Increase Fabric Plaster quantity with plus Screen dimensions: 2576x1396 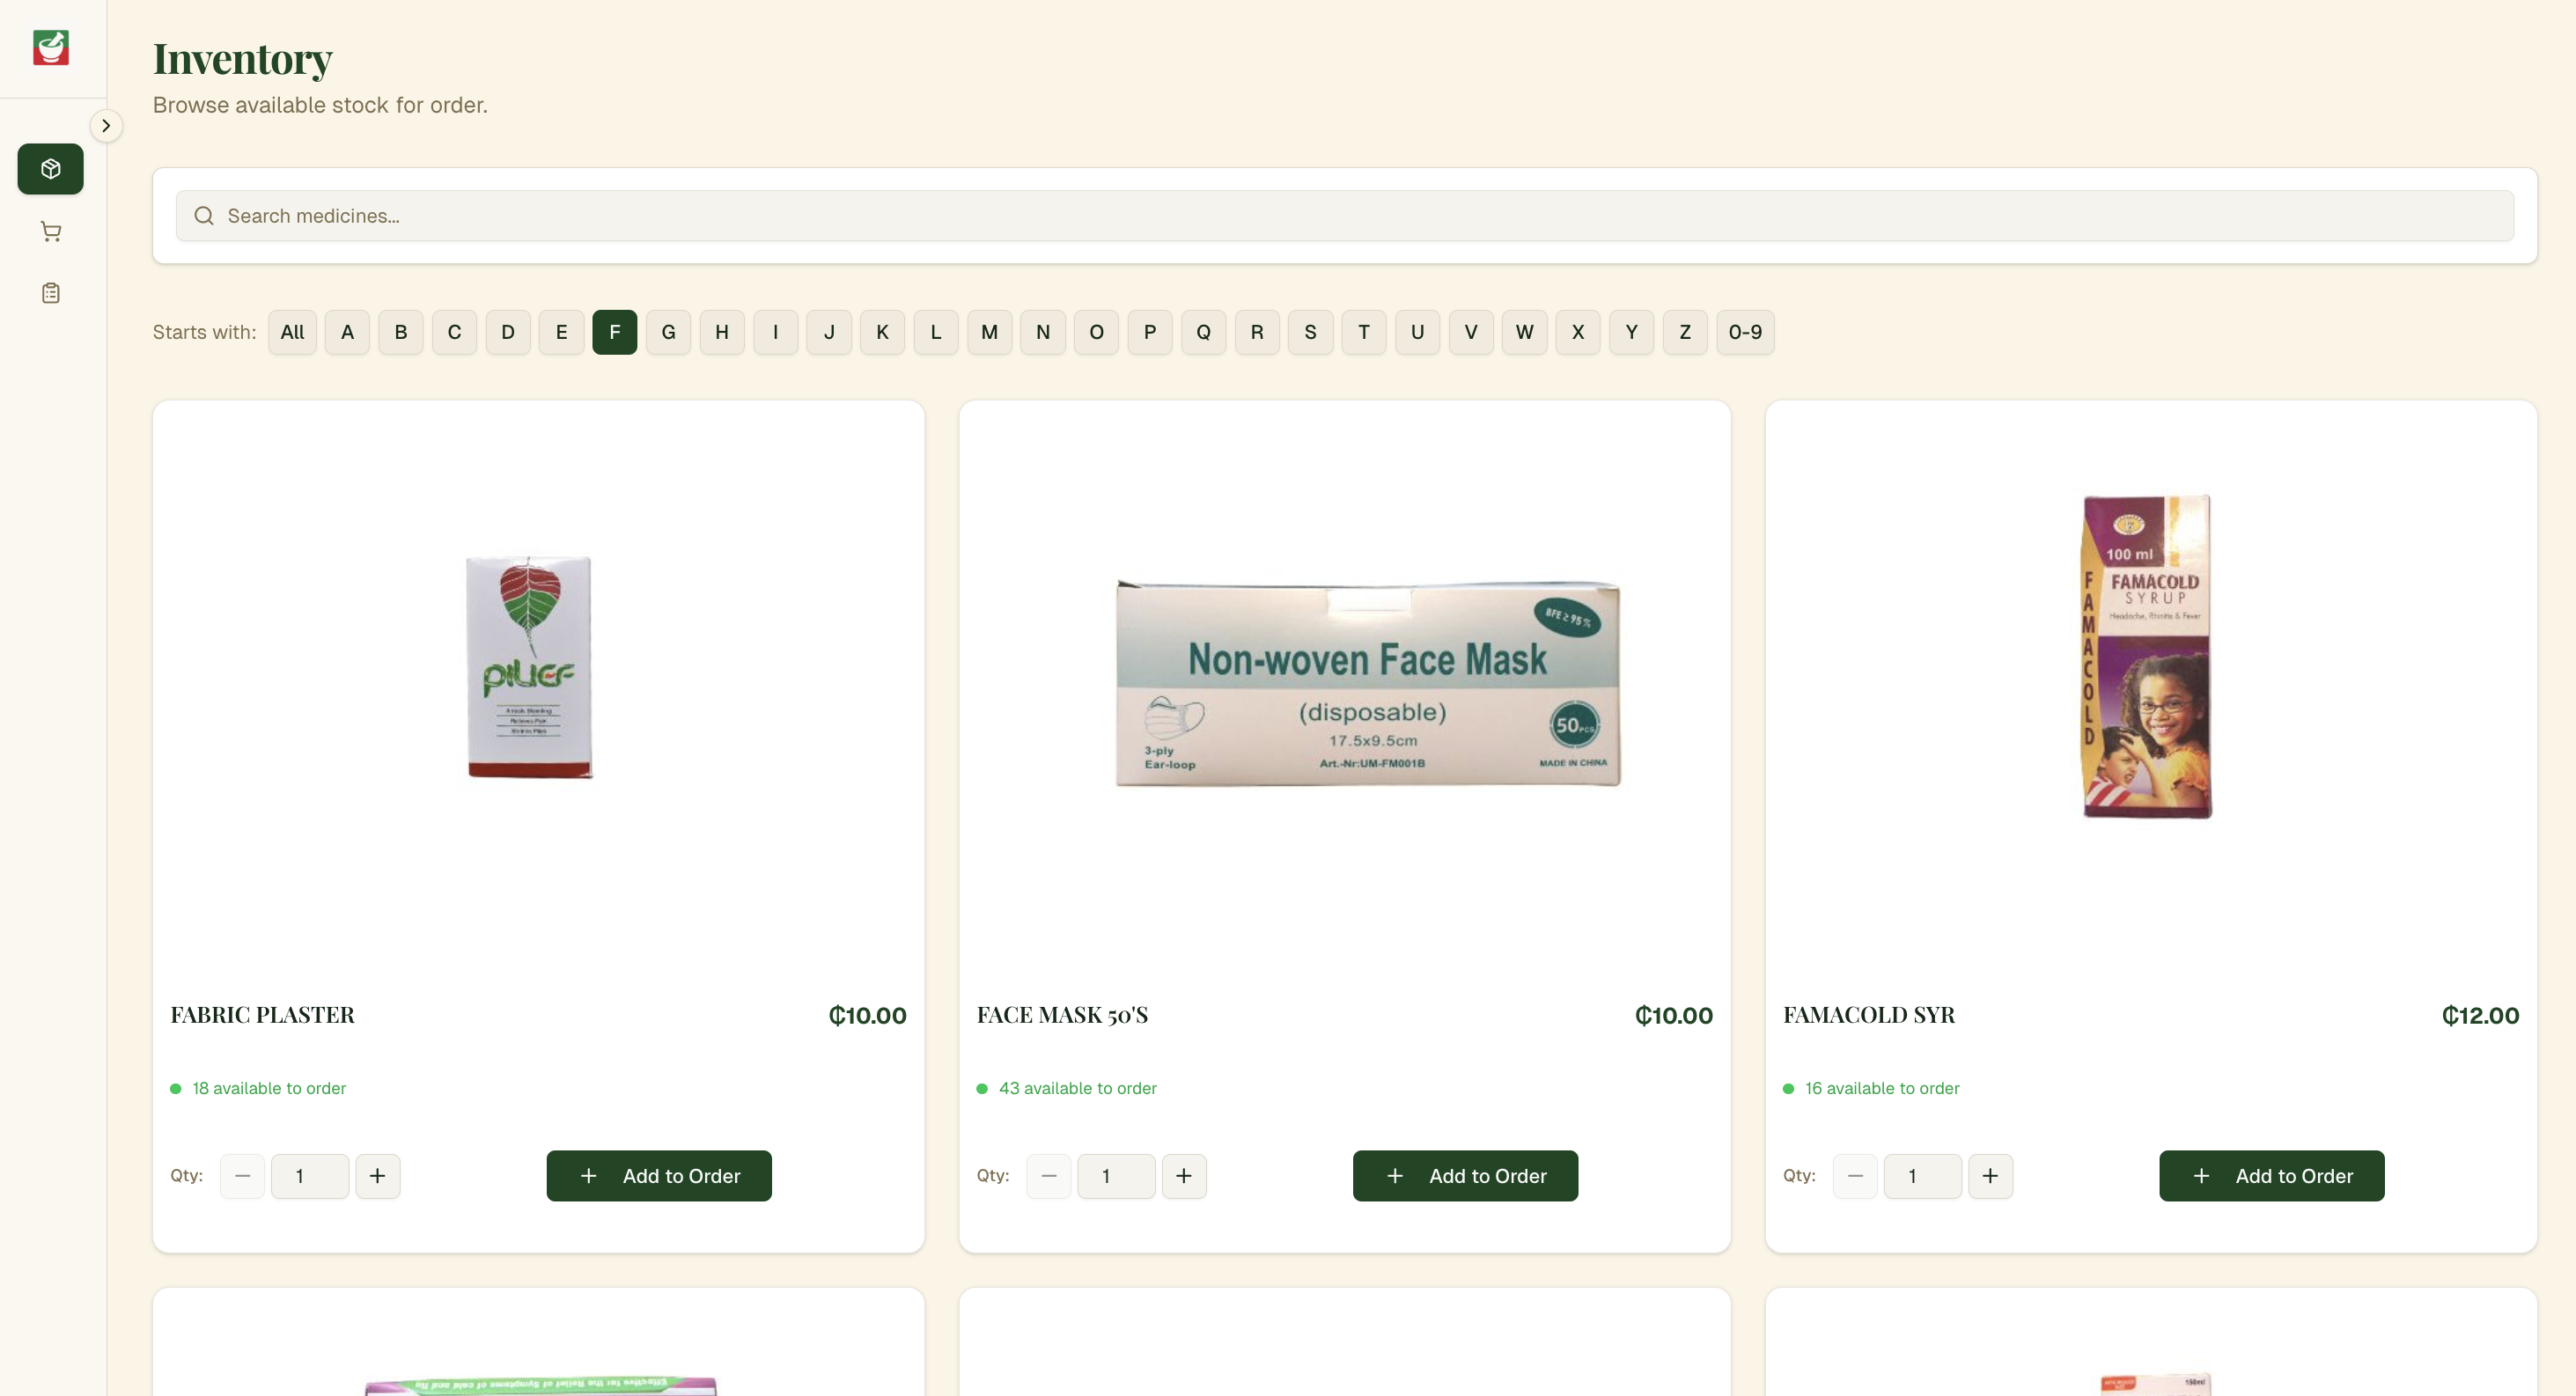[x=377, y=1176]
